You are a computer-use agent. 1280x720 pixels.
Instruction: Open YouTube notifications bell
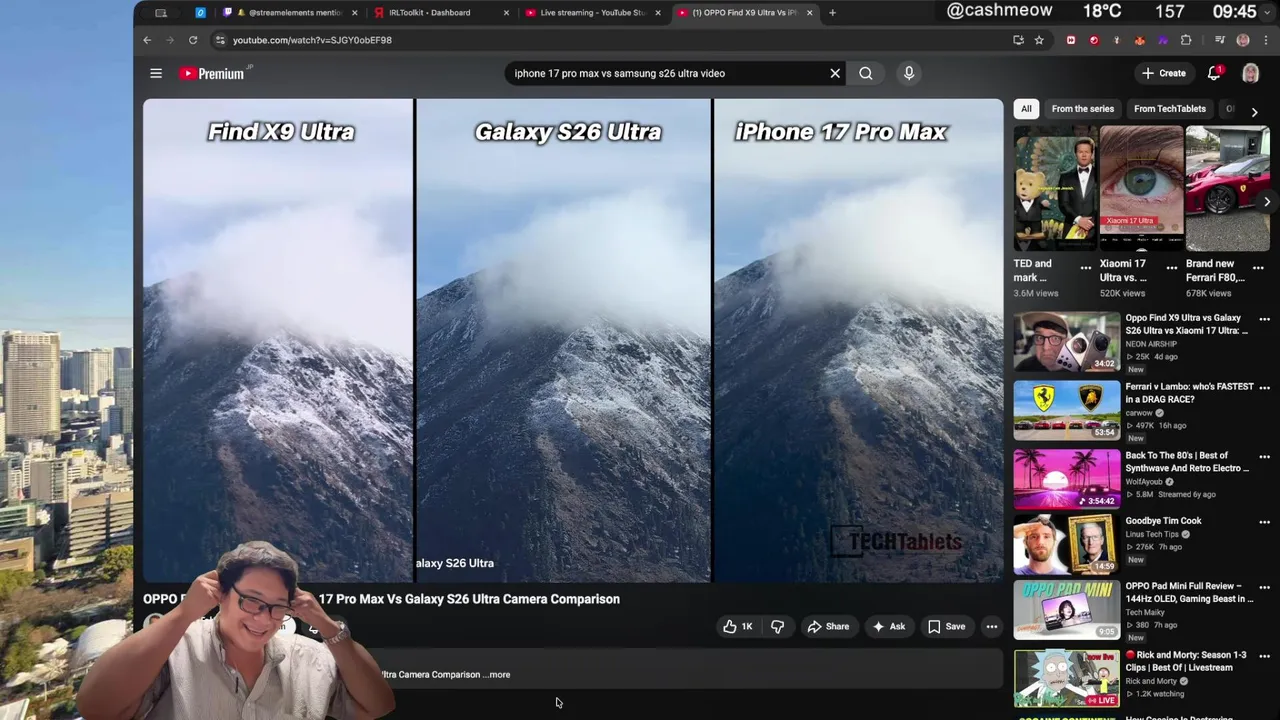pyautogui.click(x=1214, y=73)
